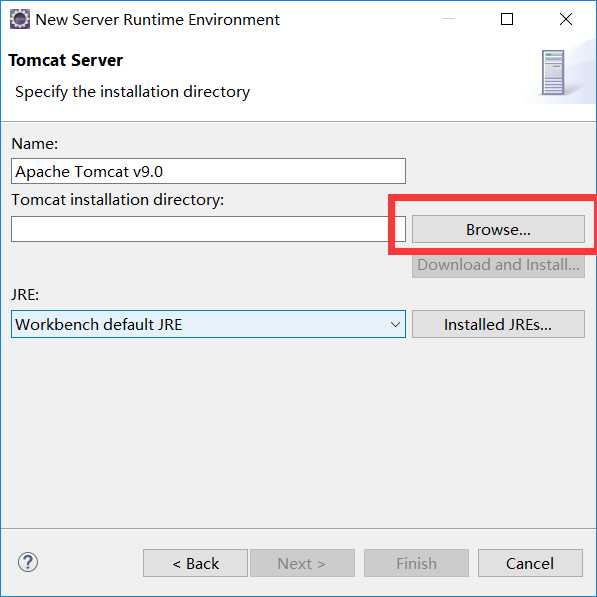Maximize the New Server Runtime Environment window
The image size is (597, 597).
[507, 19]
